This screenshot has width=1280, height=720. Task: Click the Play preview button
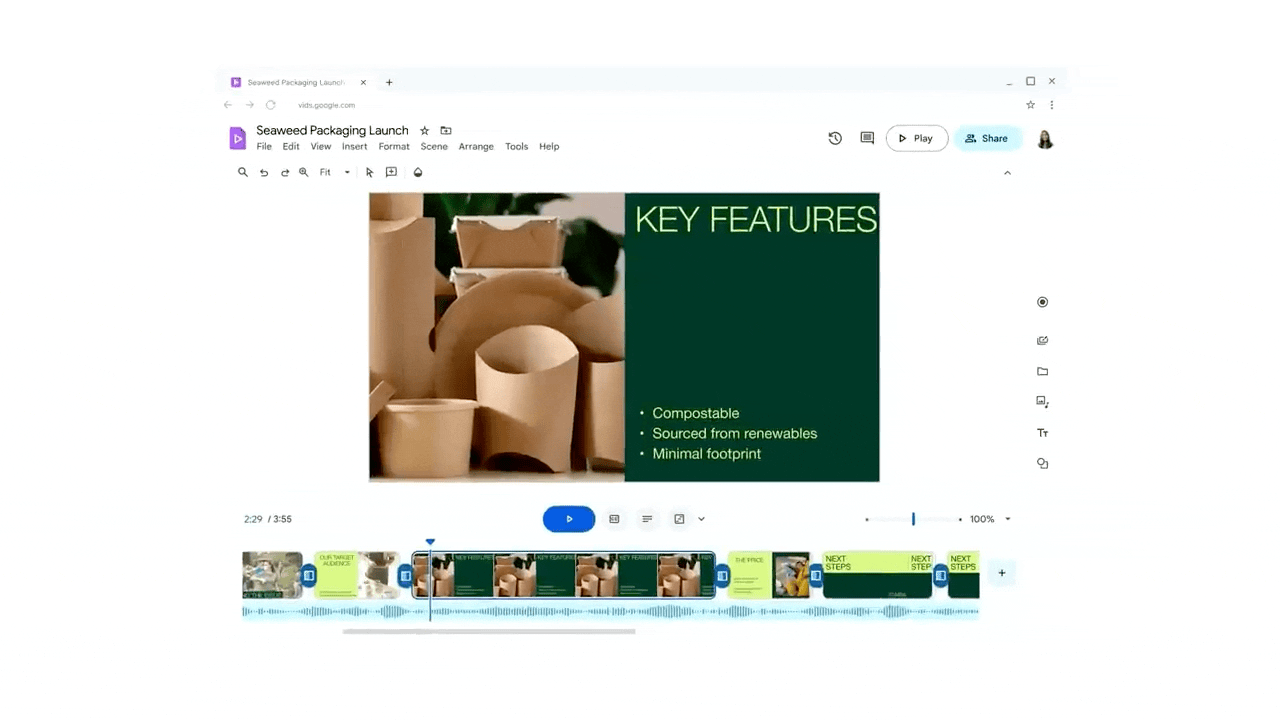tap(917, 139)
